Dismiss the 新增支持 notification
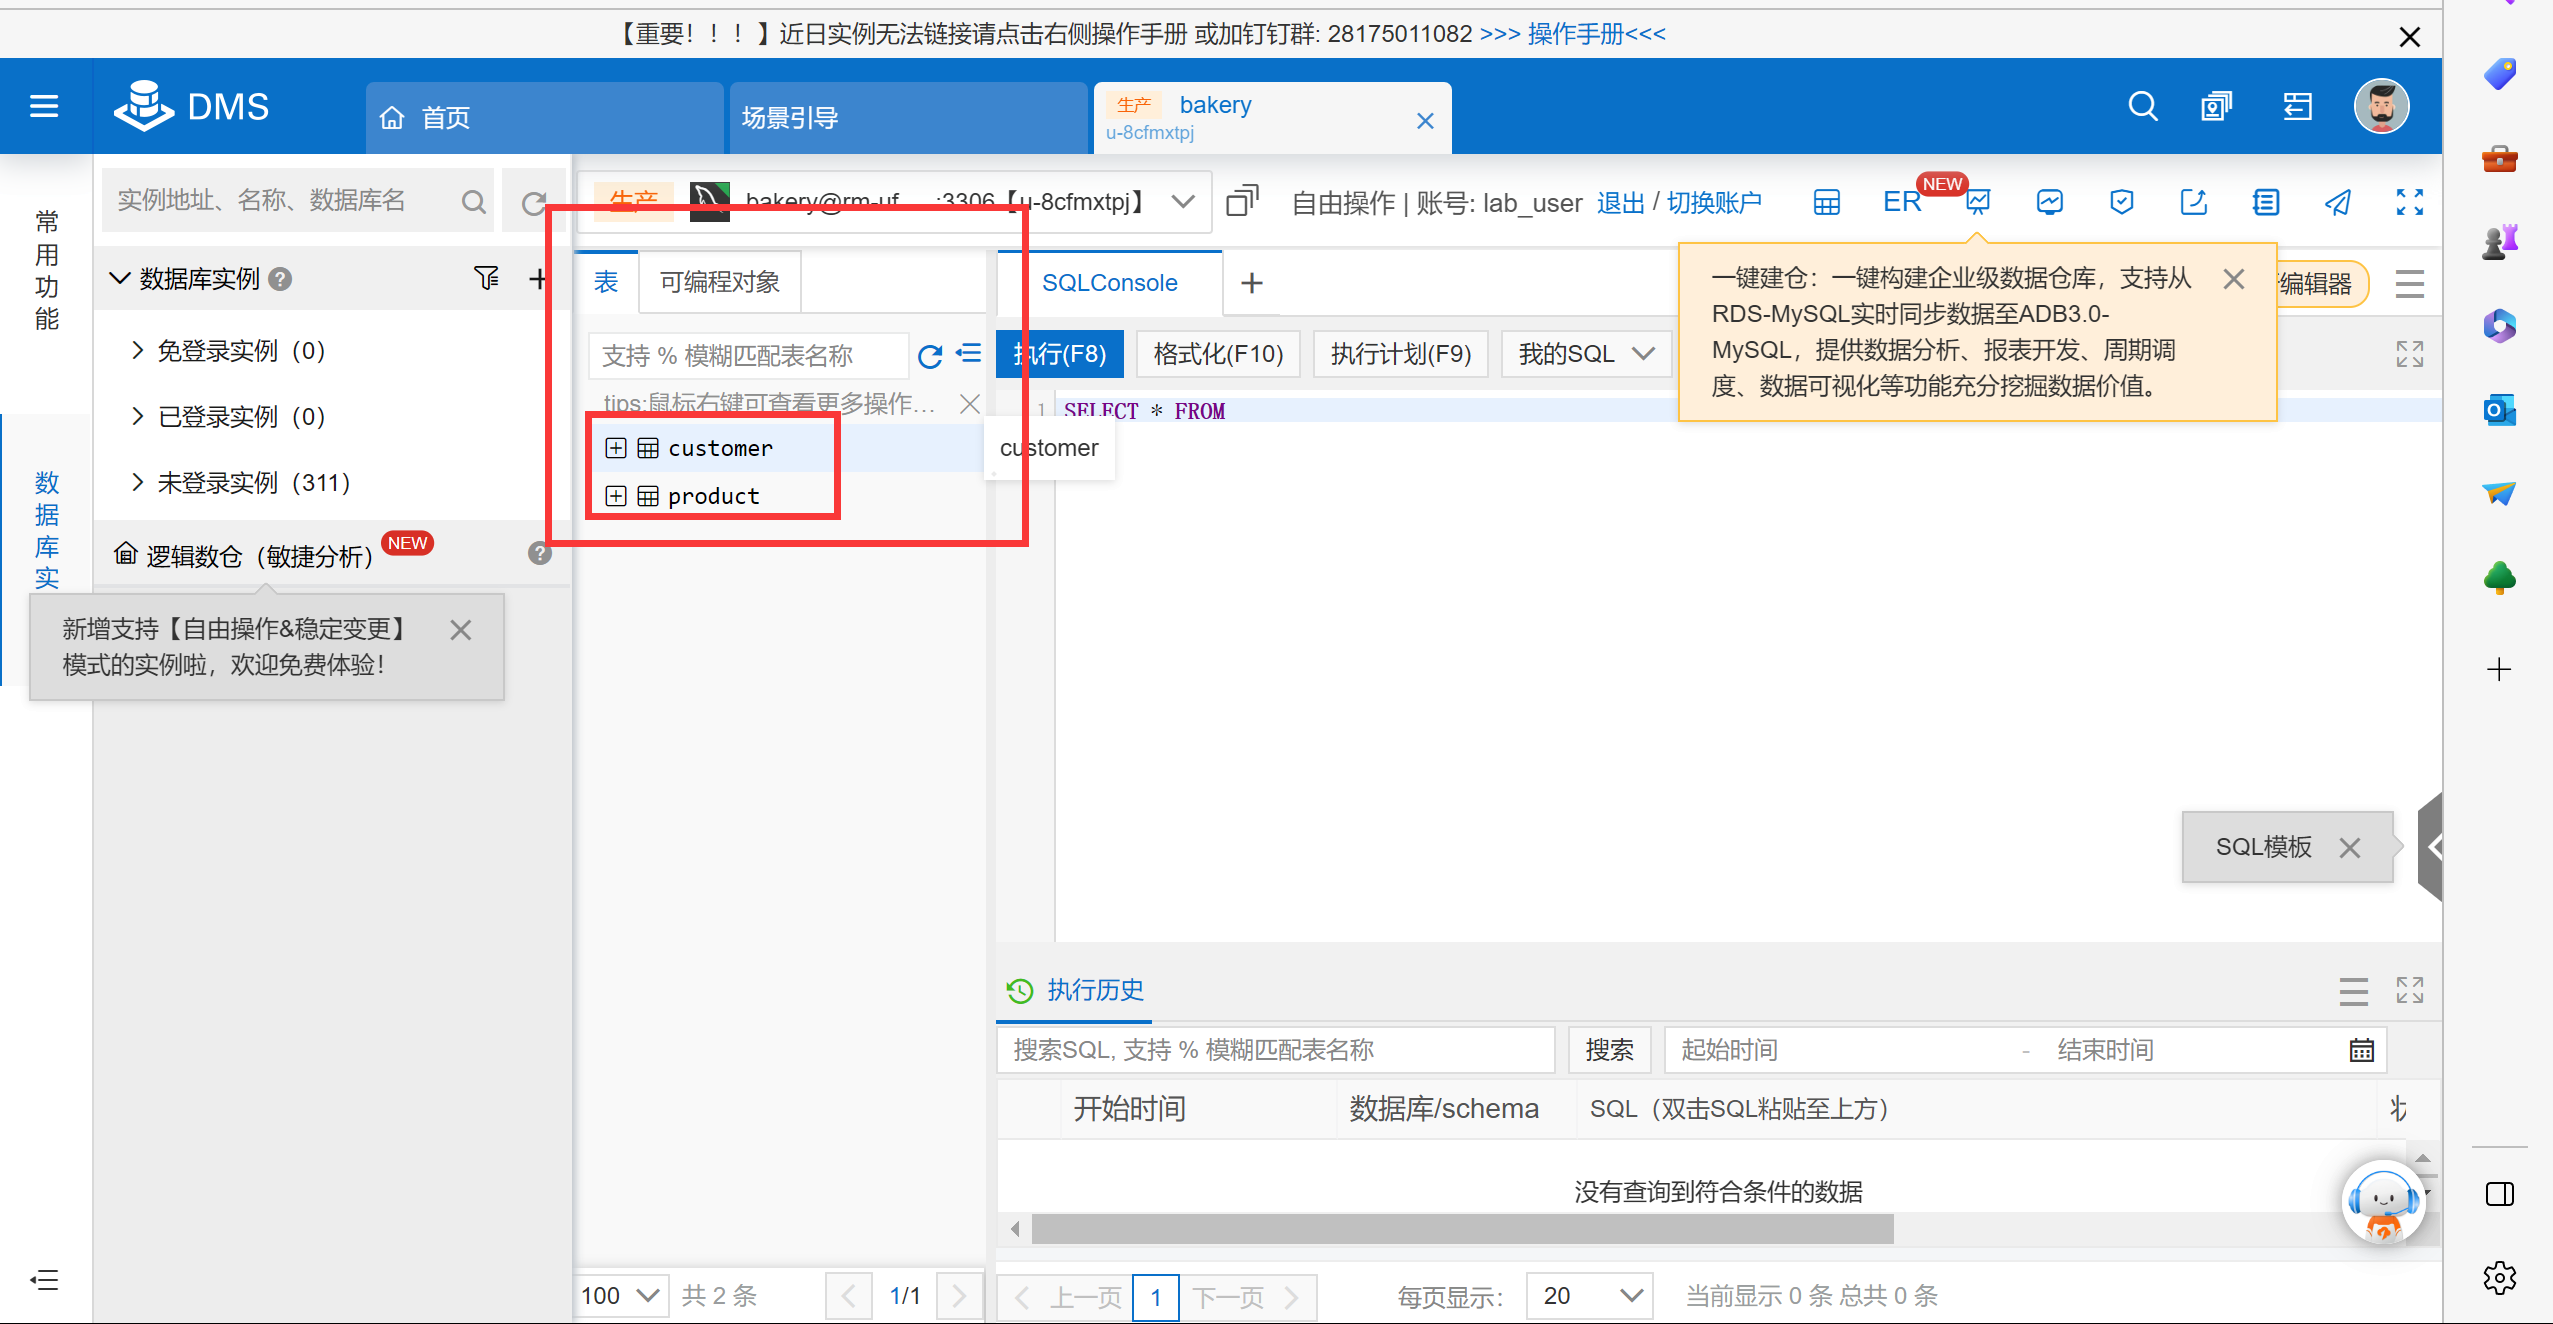The height and width of the screenshot is (1324, 2553). click(460, 630)
